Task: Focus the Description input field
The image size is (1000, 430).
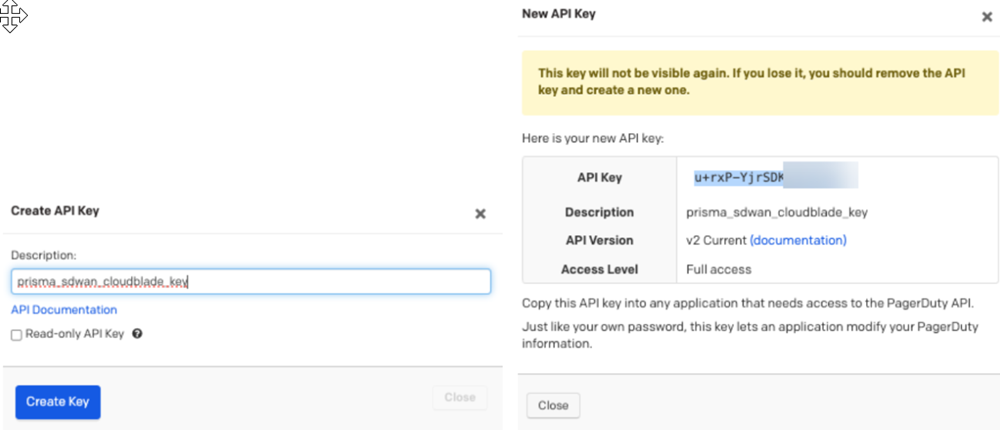Action: 250,281
